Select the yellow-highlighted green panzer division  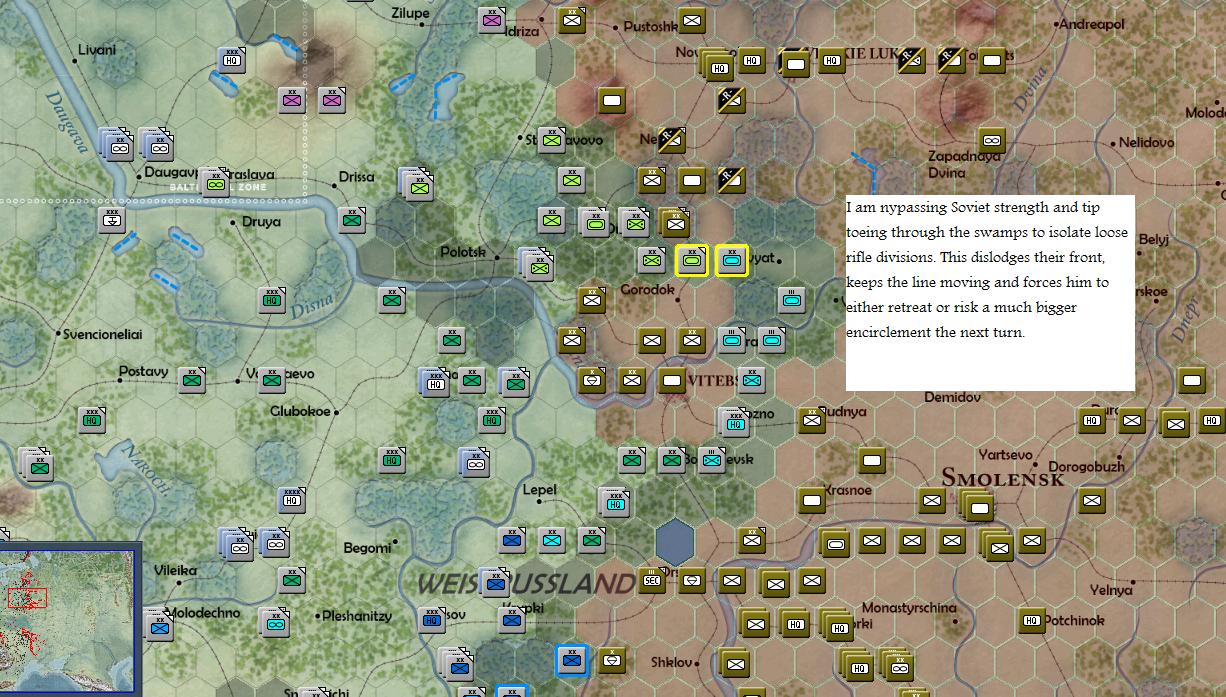692,260
